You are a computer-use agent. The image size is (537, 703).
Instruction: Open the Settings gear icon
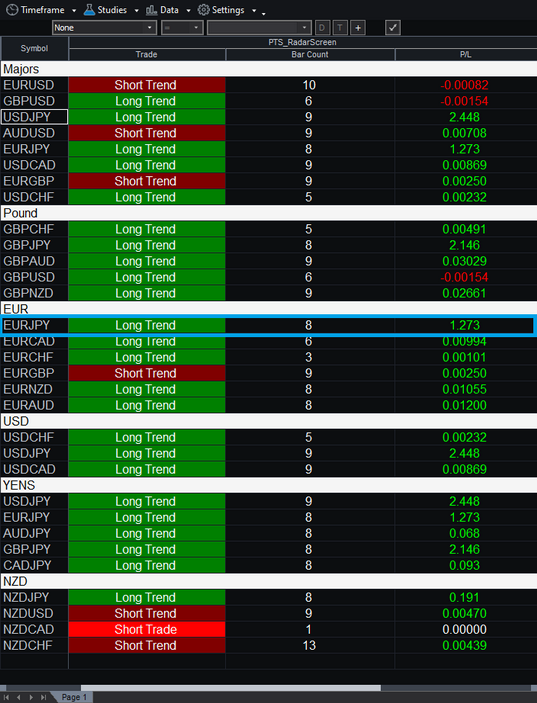tap(204, 9)
